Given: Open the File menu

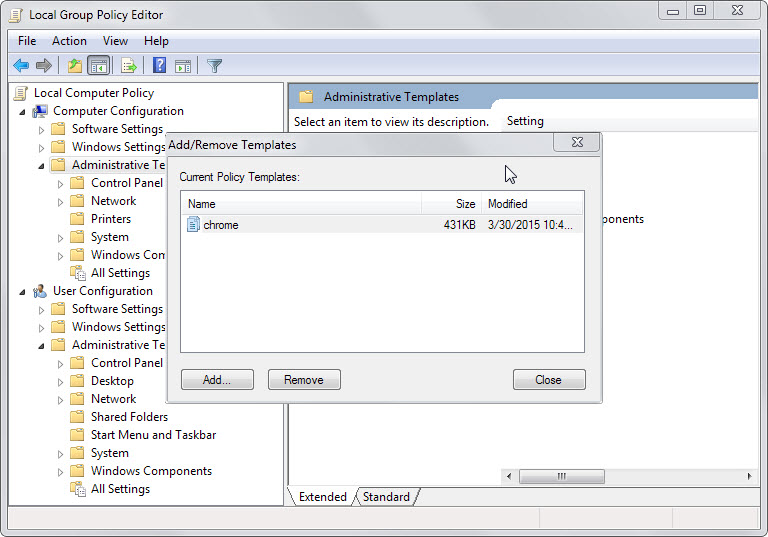Looking at the screenshot, I should [x=27, y=41].
